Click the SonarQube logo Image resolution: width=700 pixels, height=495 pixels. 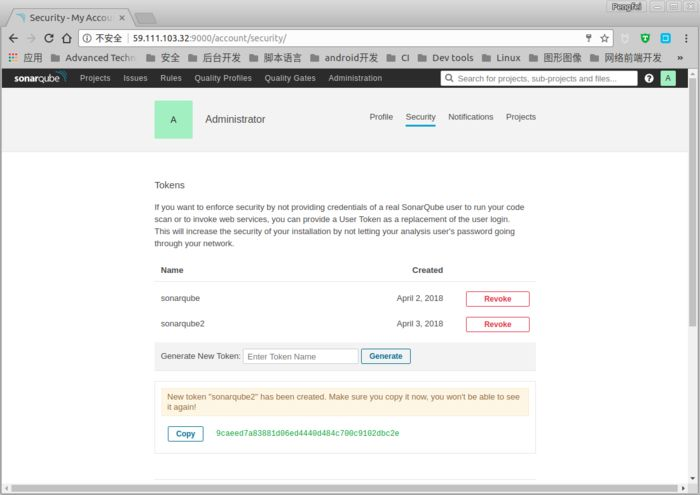click(x=40, y=78)
